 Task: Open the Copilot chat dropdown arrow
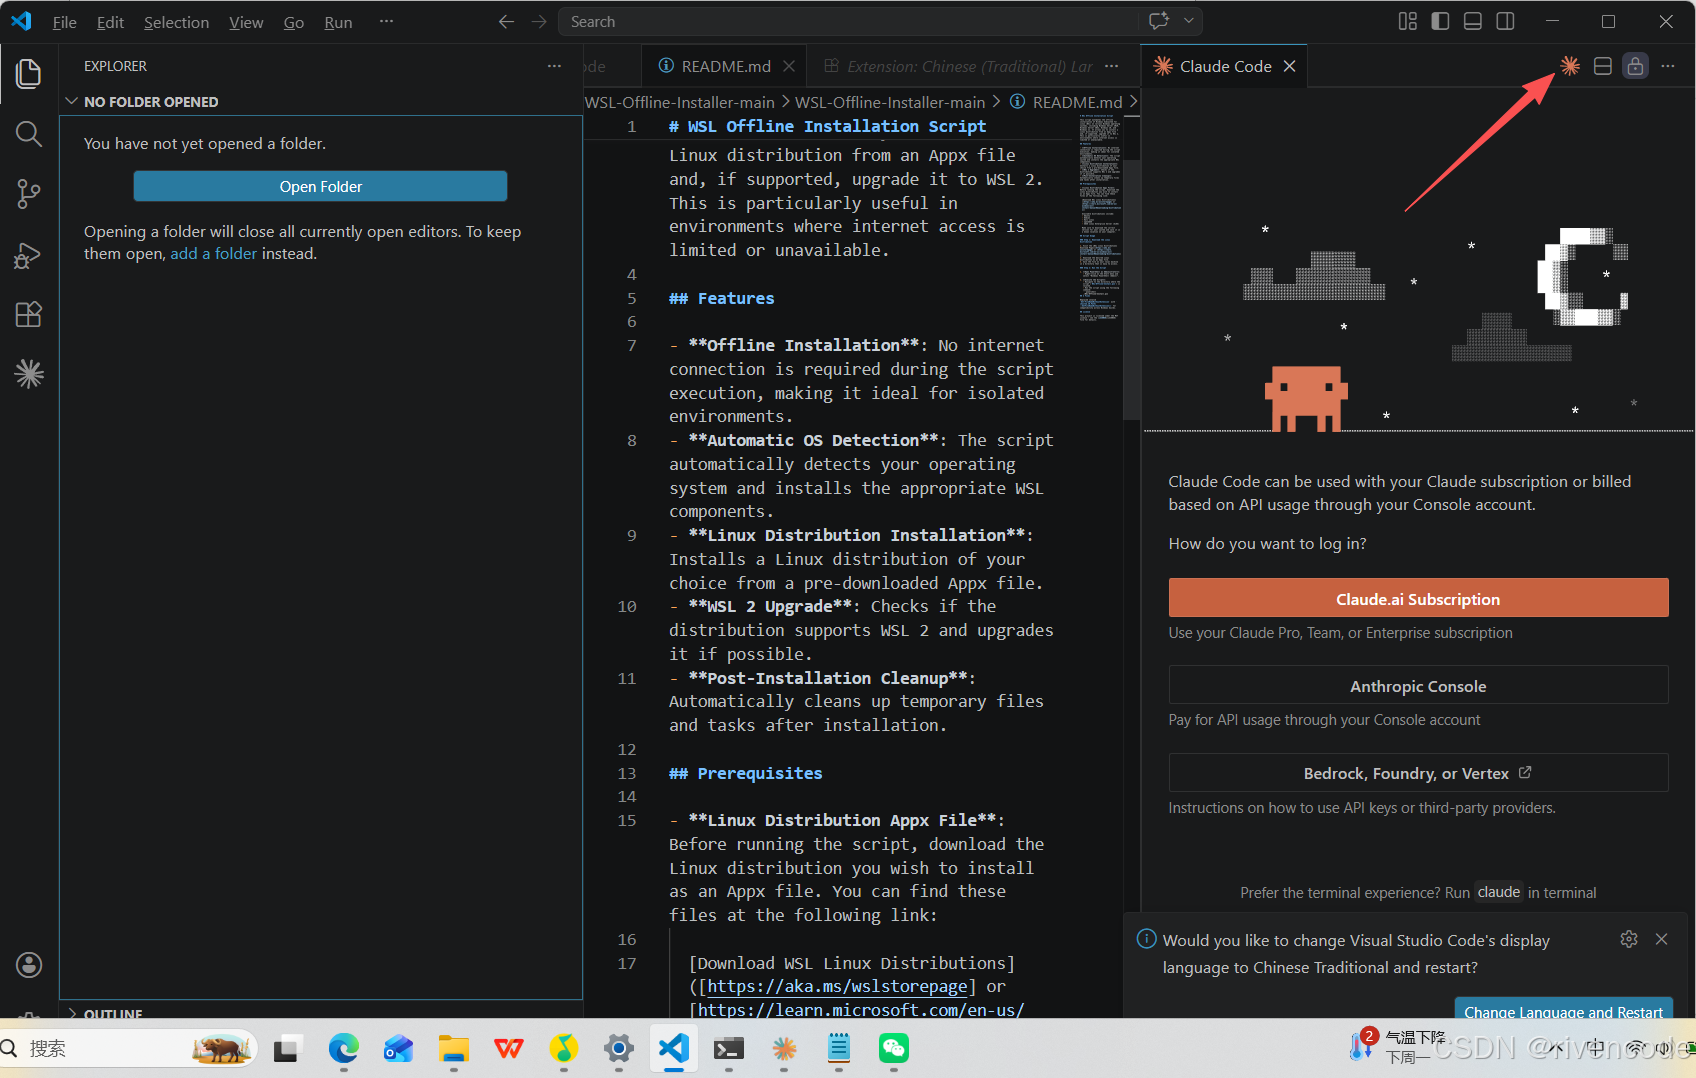coord(1189,21)
